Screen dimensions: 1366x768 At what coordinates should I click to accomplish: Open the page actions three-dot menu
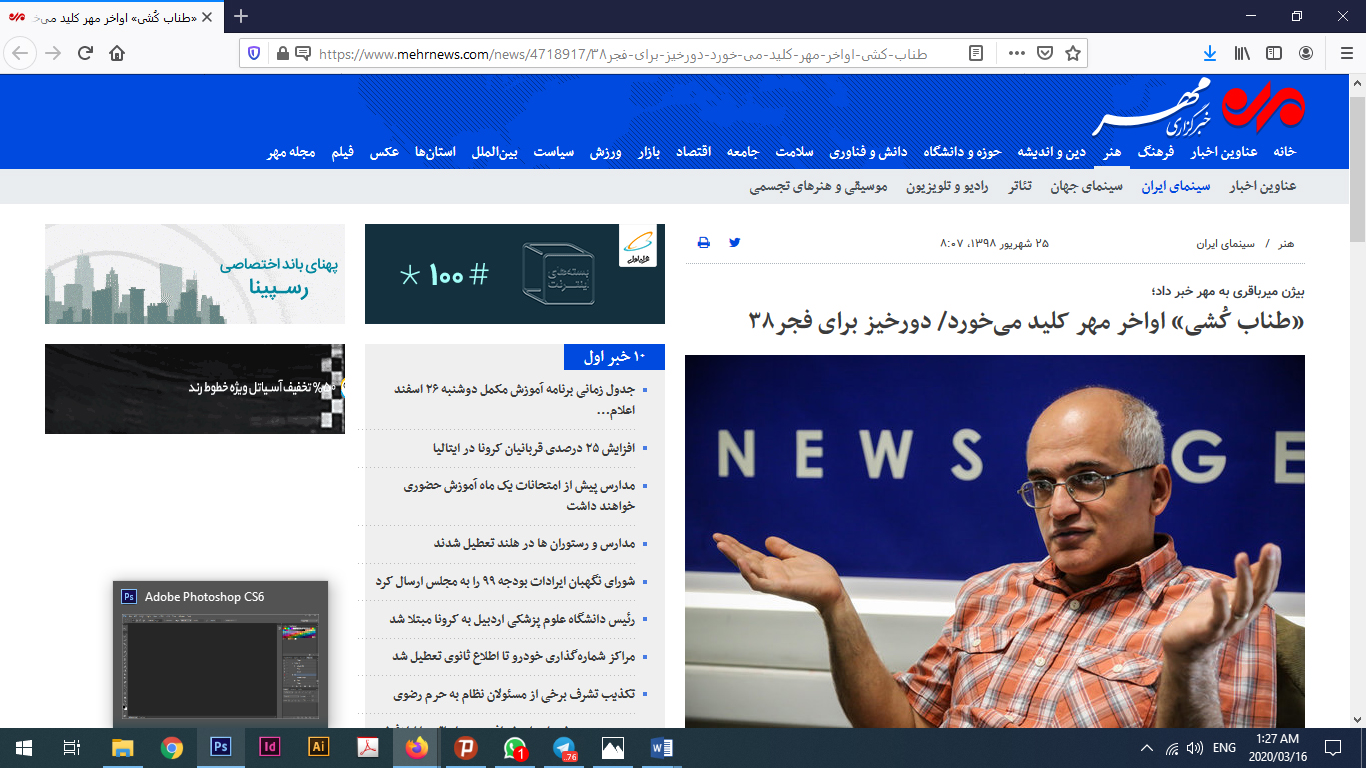(1016, 53)
